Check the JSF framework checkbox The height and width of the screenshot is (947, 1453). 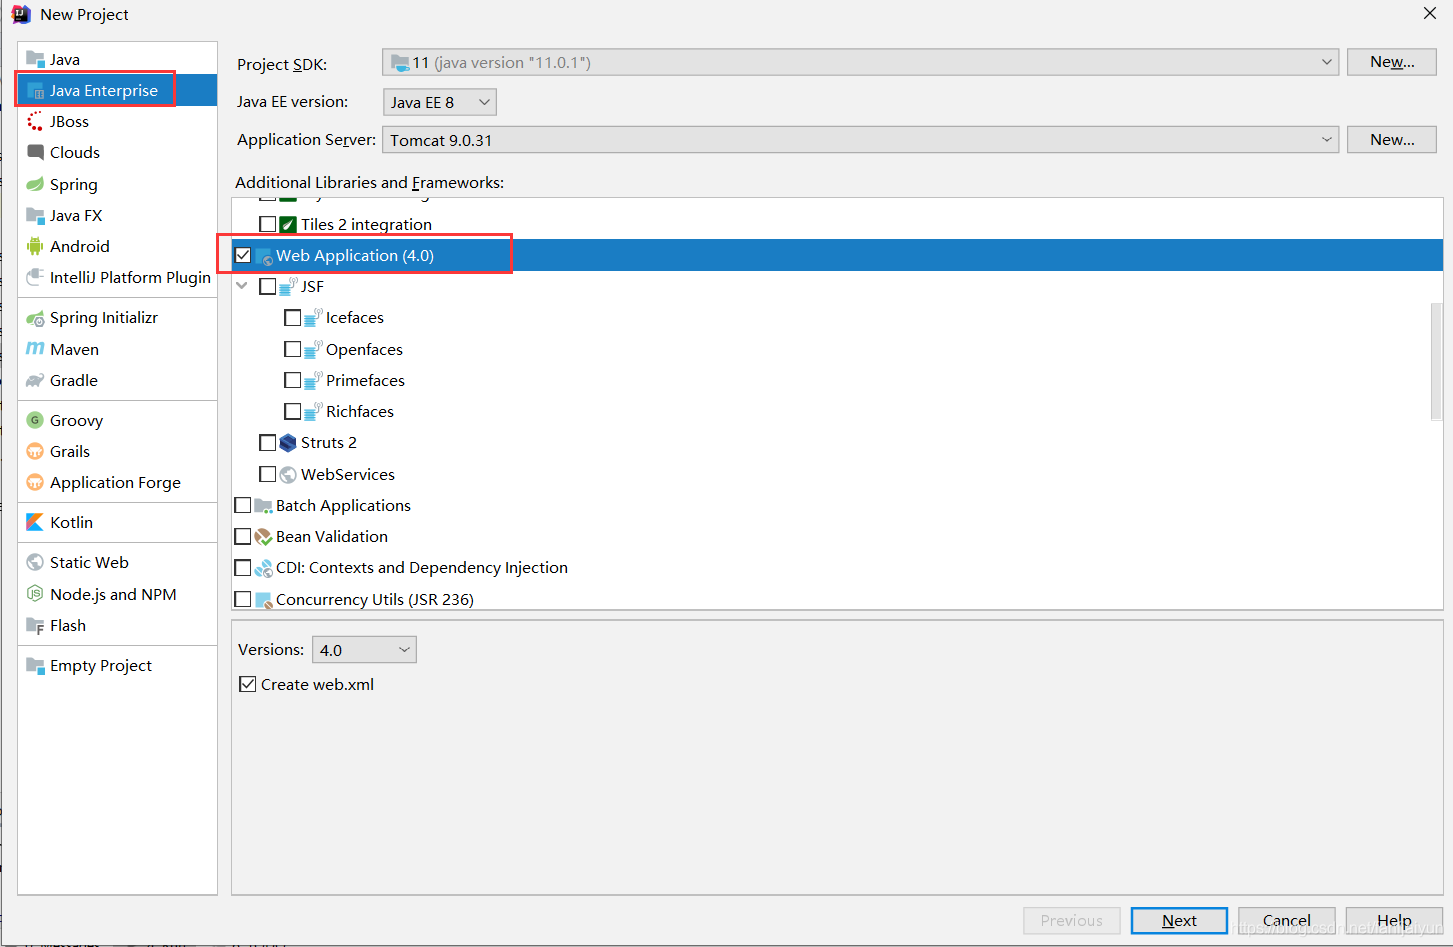click(268, 286)
